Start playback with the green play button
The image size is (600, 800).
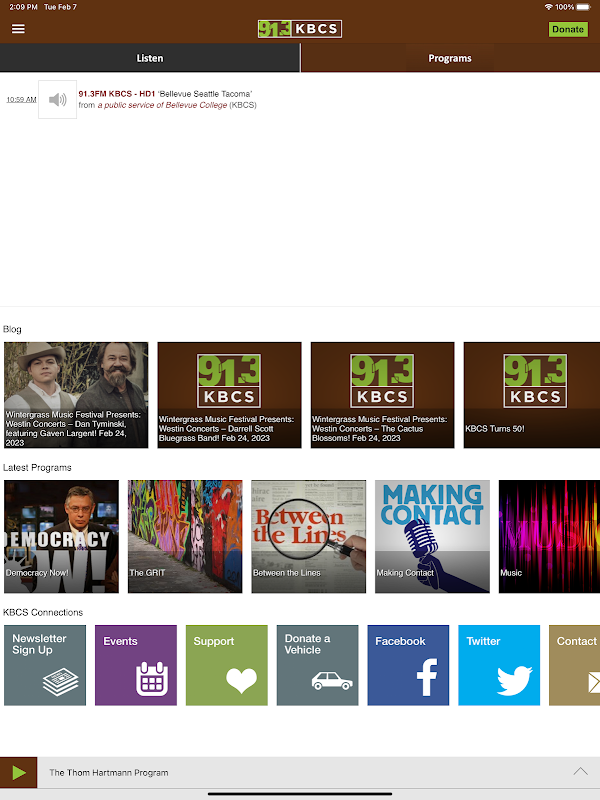click(19, 772)
